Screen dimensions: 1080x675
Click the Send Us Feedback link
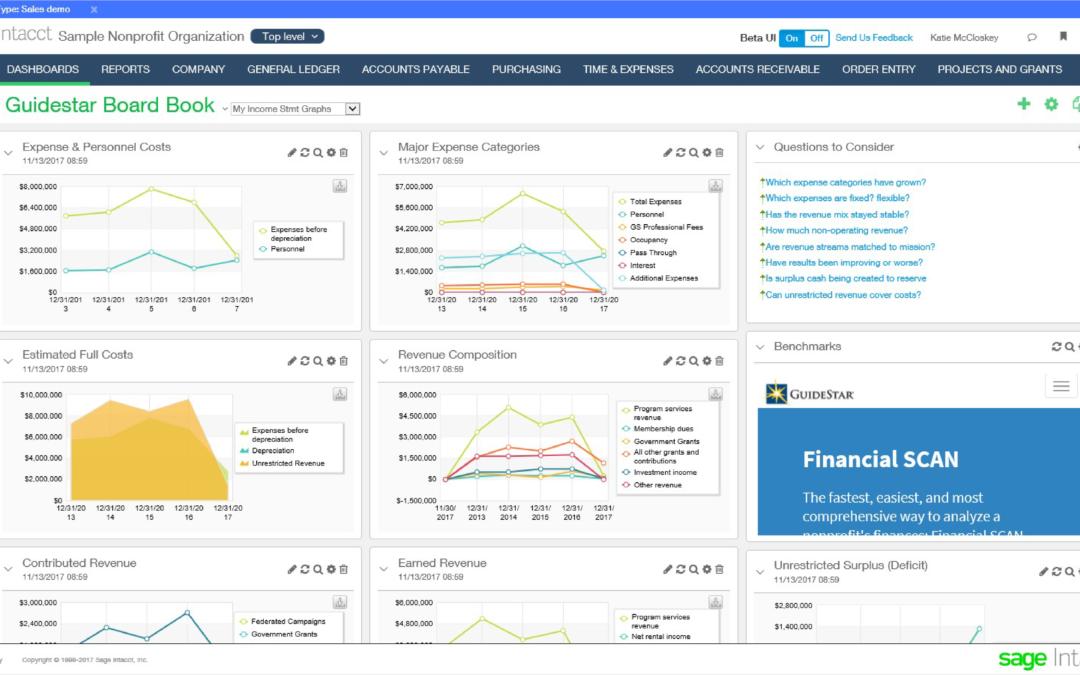(x=874, y=37)
